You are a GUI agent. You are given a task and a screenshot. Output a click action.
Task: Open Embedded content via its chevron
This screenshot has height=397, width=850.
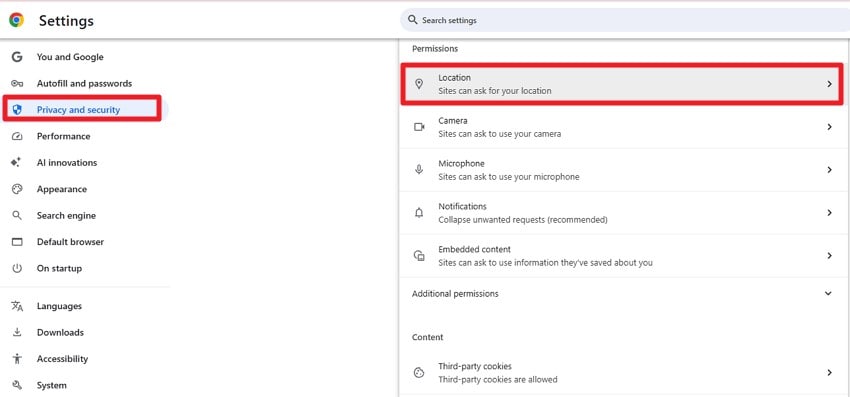pyautogui.click(x=829, y=255)
